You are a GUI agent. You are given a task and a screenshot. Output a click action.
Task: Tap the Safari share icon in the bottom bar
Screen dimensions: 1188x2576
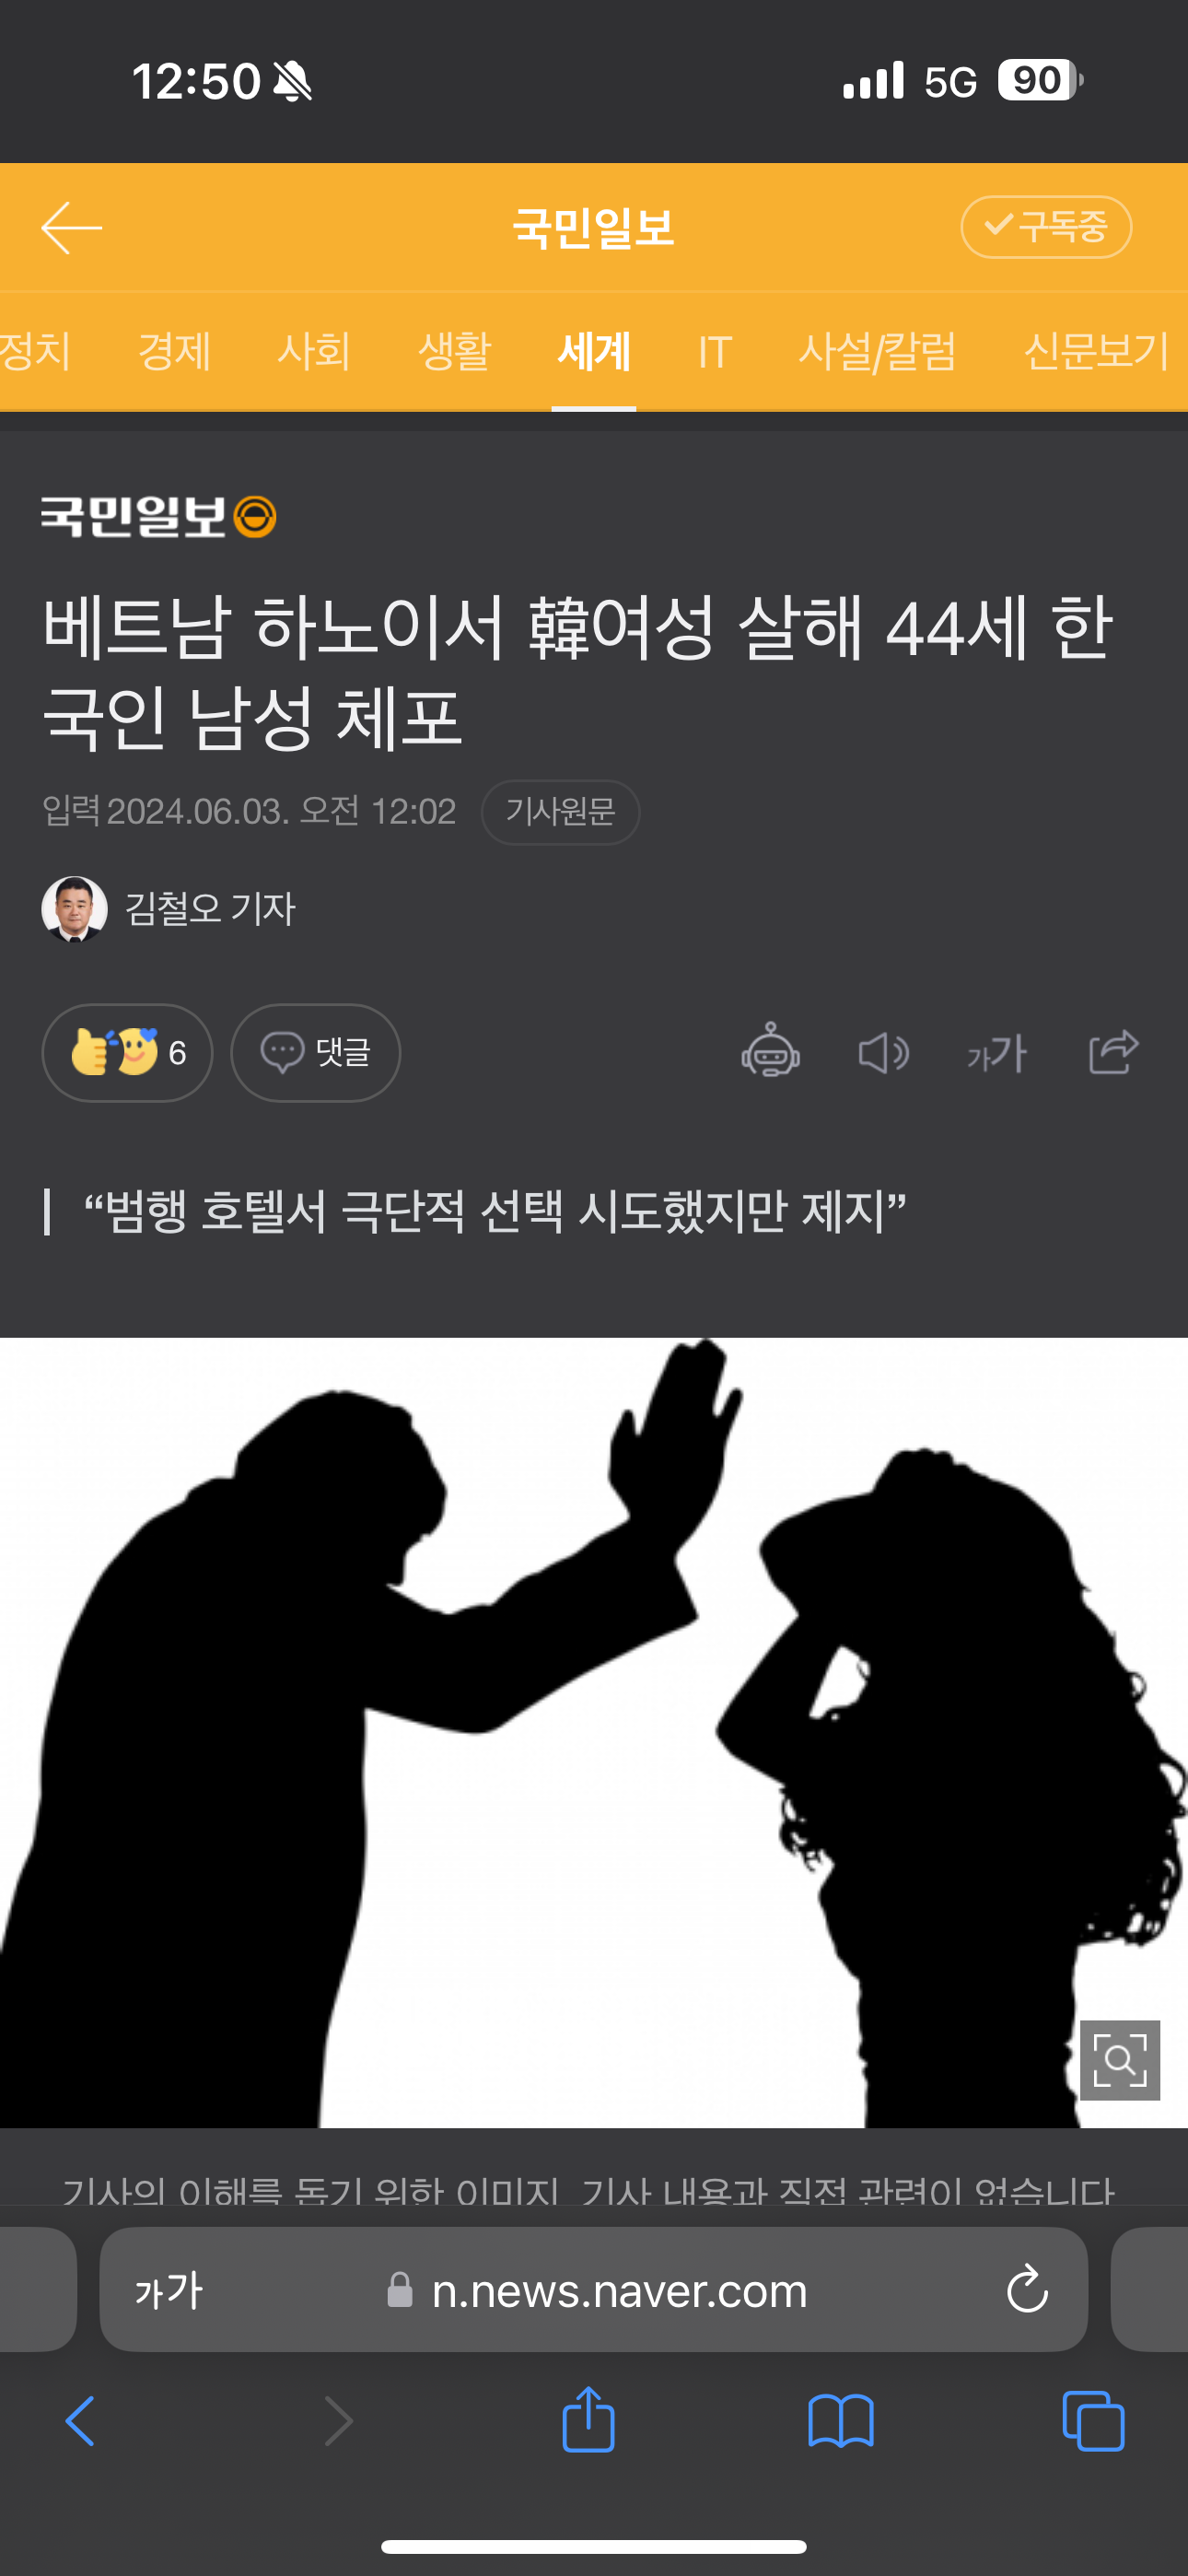[x=588, y=2419]
